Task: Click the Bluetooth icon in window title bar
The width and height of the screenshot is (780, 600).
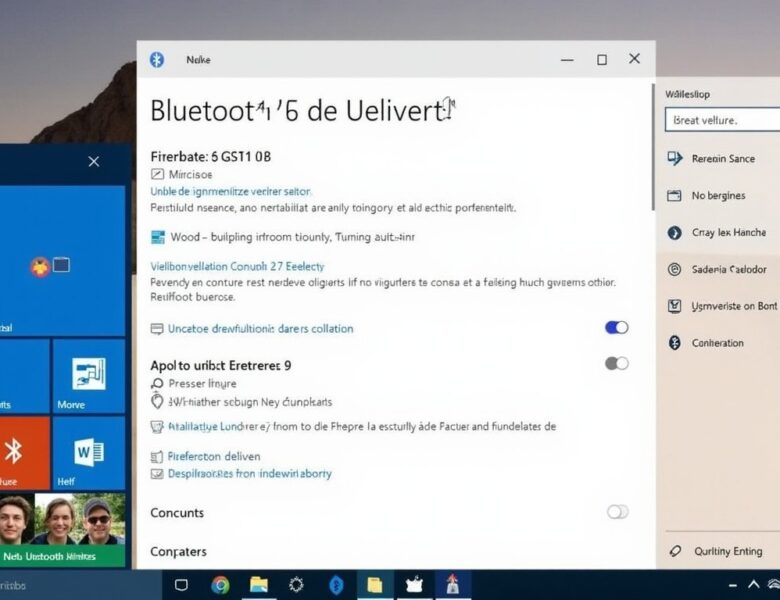Action: (157, 60)
